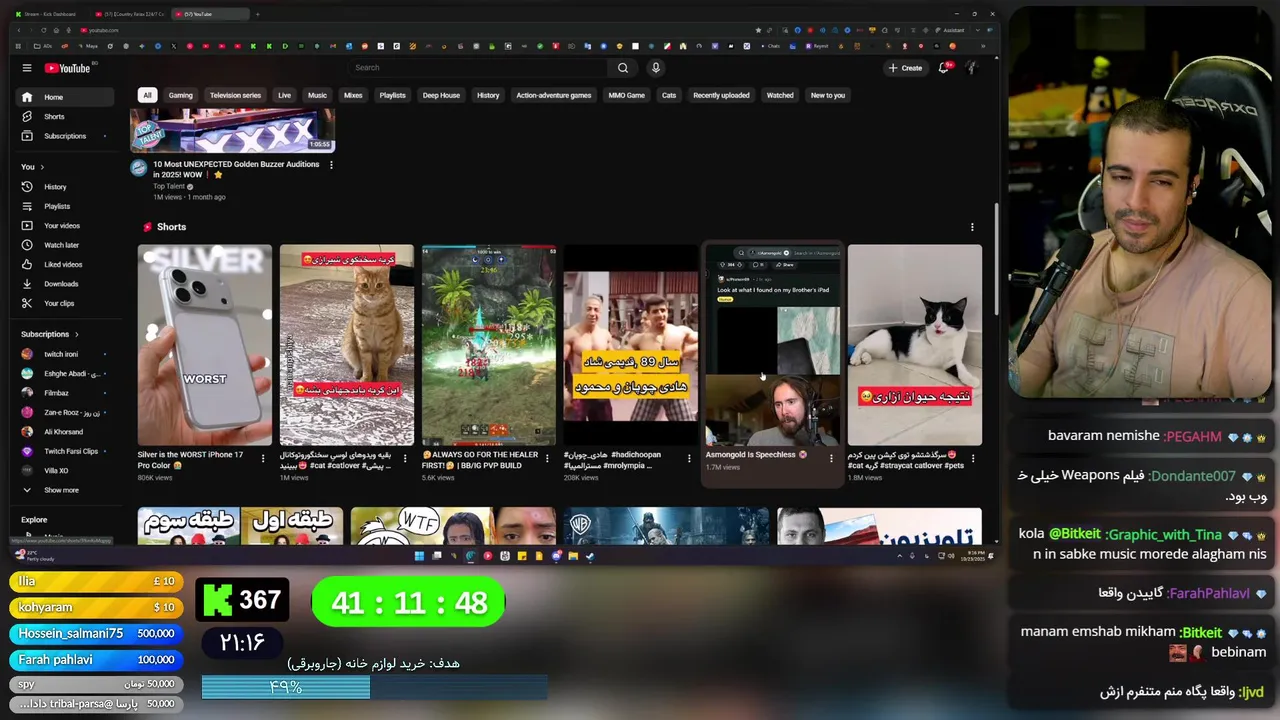Click the YouTube logo
Viewport: 1280px width, 720px height.
pyautogui.click(x=67, y=68)
